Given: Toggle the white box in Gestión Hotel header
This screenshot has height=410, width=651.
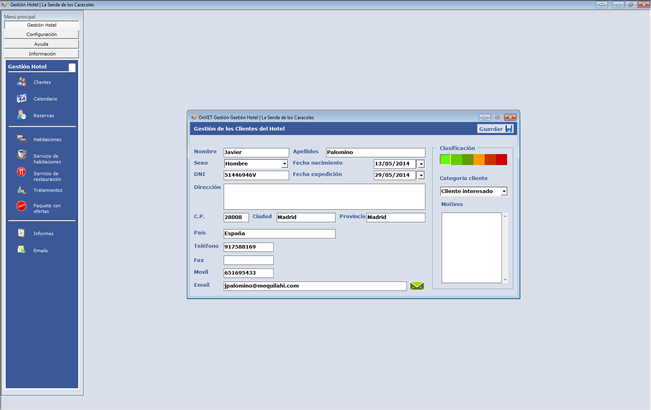Looking at the screenshot, I should [72, 67].
